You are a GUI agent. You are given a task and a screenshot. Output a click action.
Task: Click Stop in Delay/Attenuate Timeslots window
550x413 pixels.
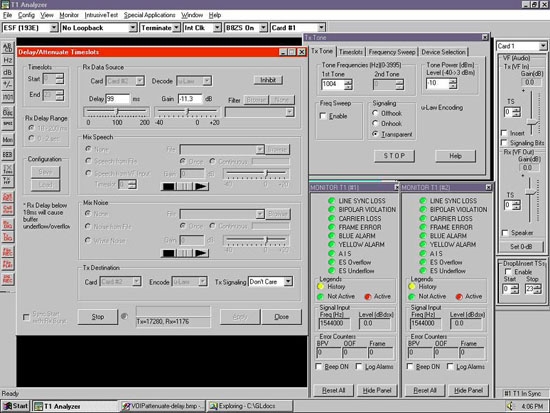98,317
